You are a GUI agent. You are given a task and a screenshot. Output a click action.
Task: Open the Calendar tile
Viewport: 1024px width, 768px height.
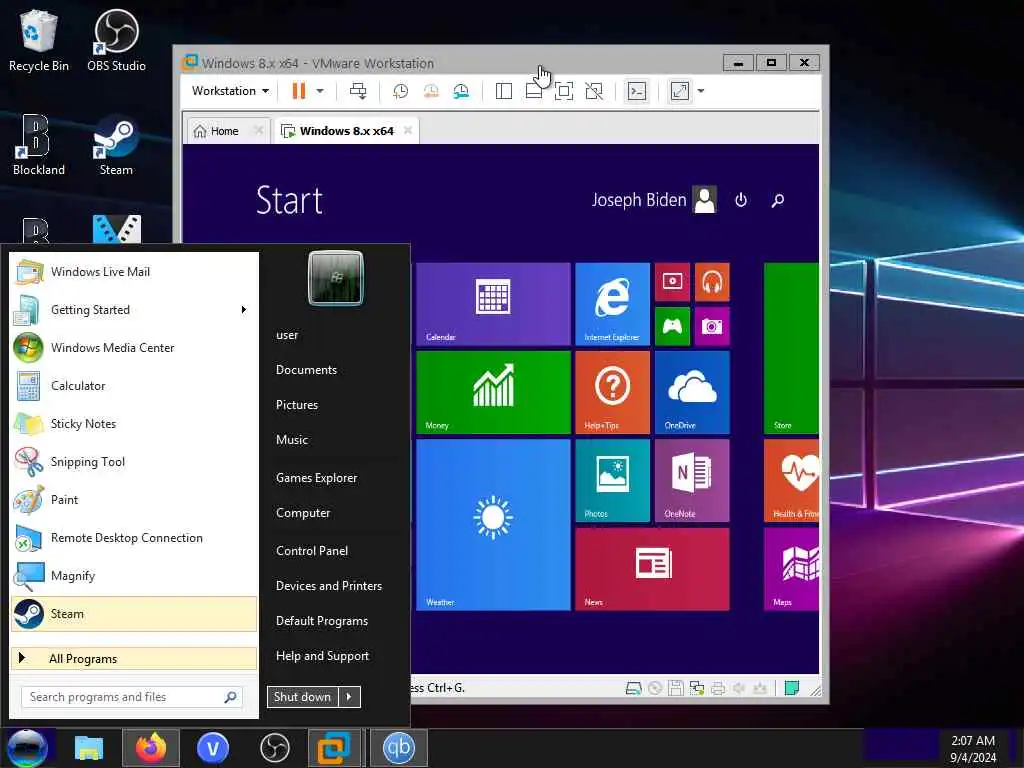click(x=493, y=304)
